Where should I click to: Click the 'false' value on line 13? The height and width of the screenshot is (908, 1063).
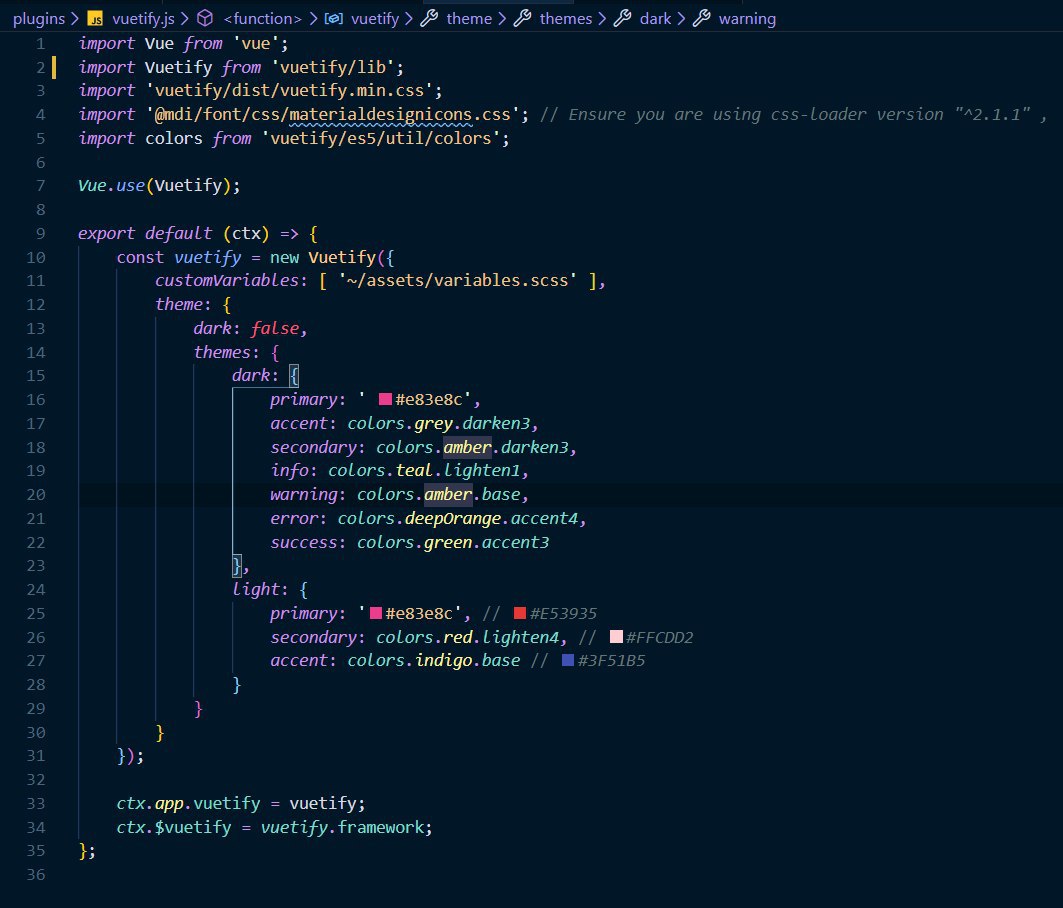pos(275,329)
